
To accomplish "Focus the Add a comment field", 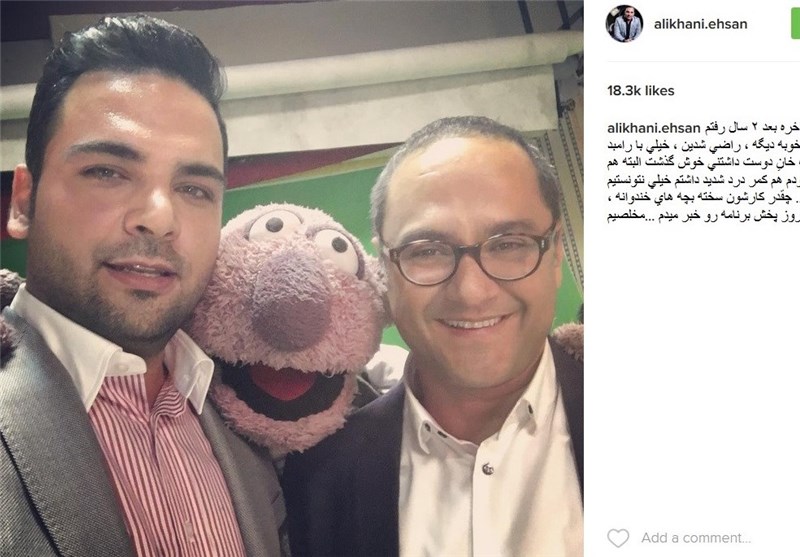I will click(696, 538).
